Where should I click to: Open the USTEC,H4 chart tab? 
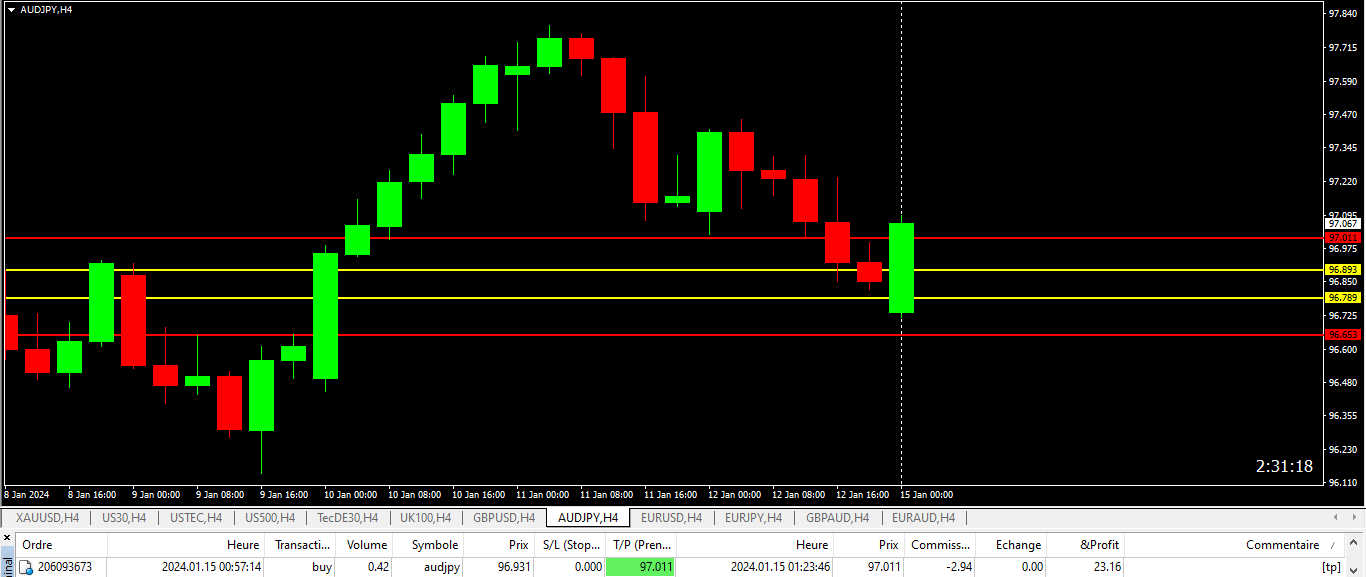(196, 517)
